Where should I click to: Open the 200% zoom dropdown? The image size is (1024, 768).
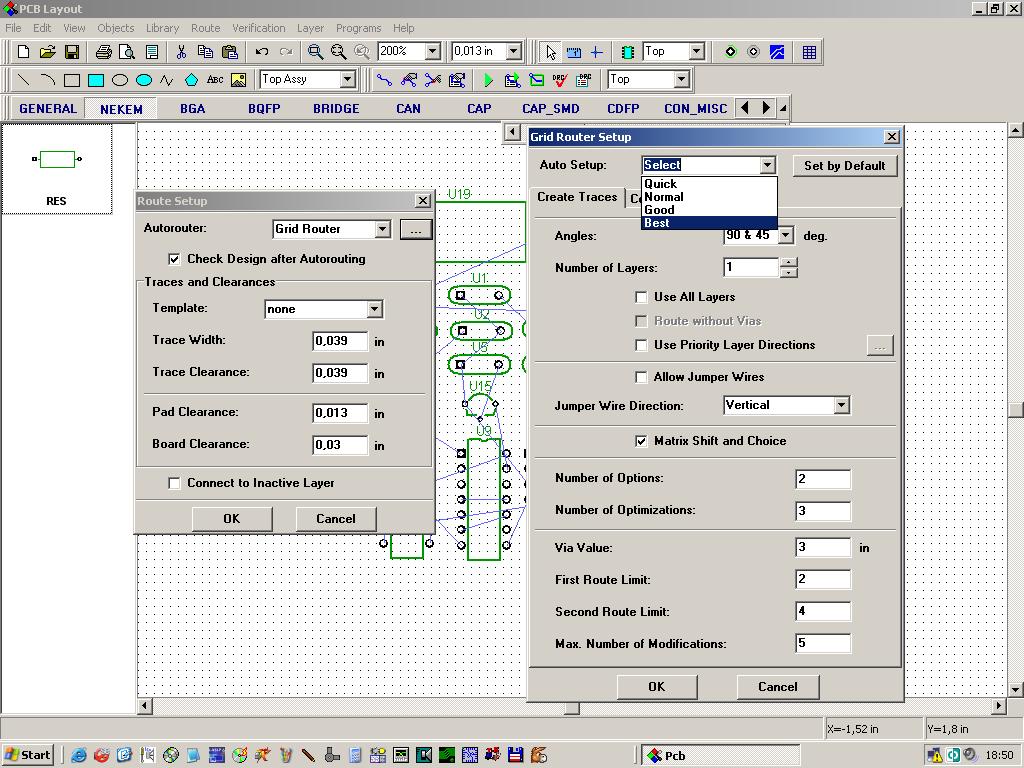pos(432,51)
